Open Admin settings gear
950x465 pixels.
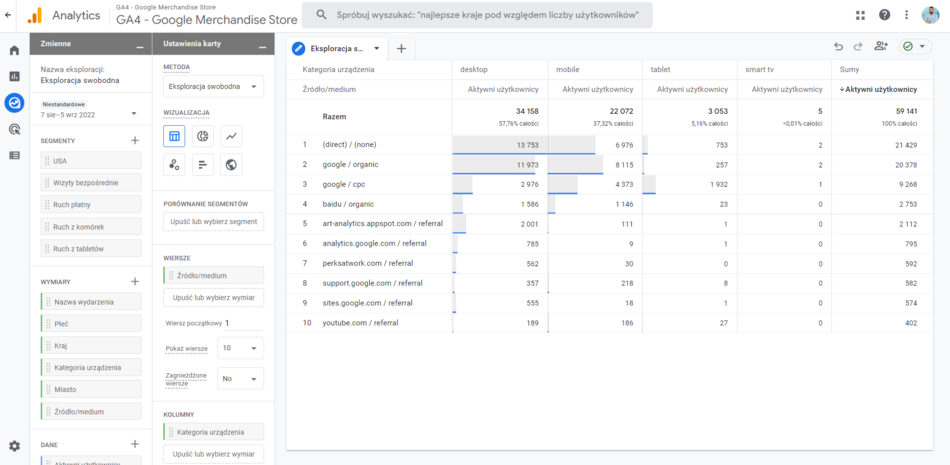click(x=14, y=446)
